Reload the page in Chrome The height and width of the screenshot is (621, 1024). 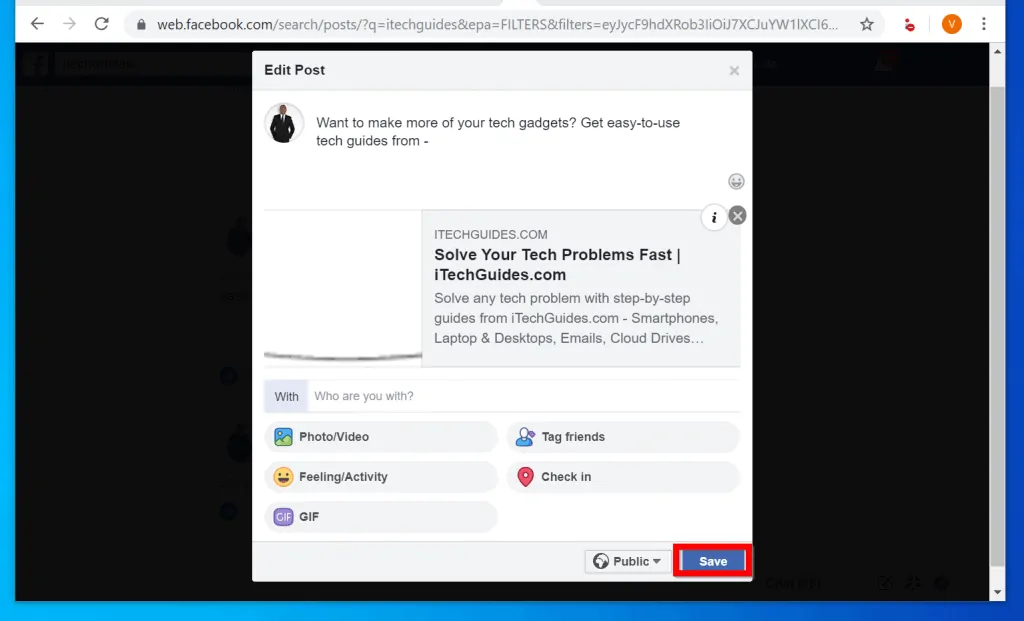101,24
